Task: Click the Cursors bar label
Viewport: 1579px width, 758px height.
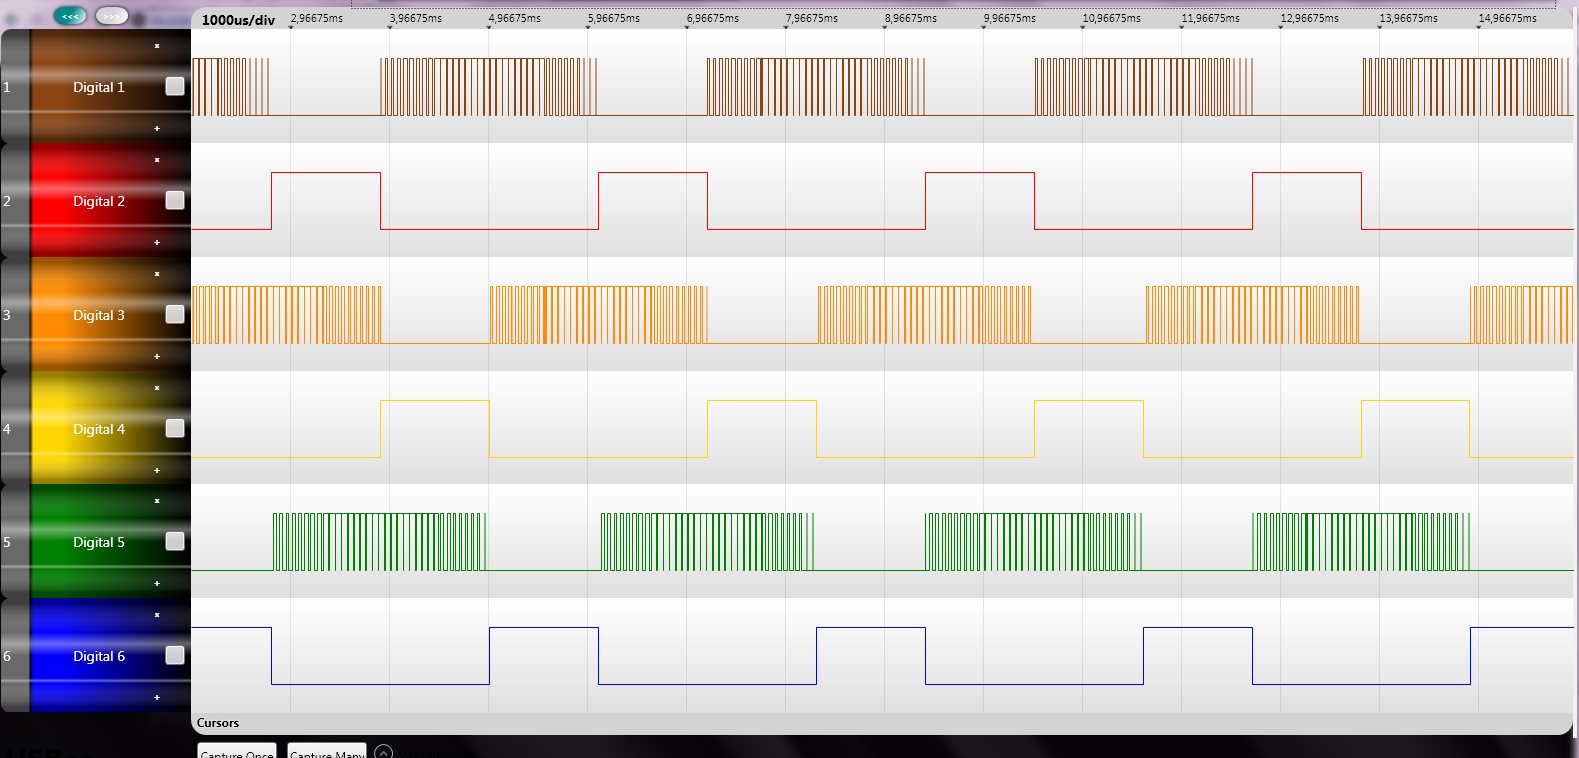Action: coord(218,723)
